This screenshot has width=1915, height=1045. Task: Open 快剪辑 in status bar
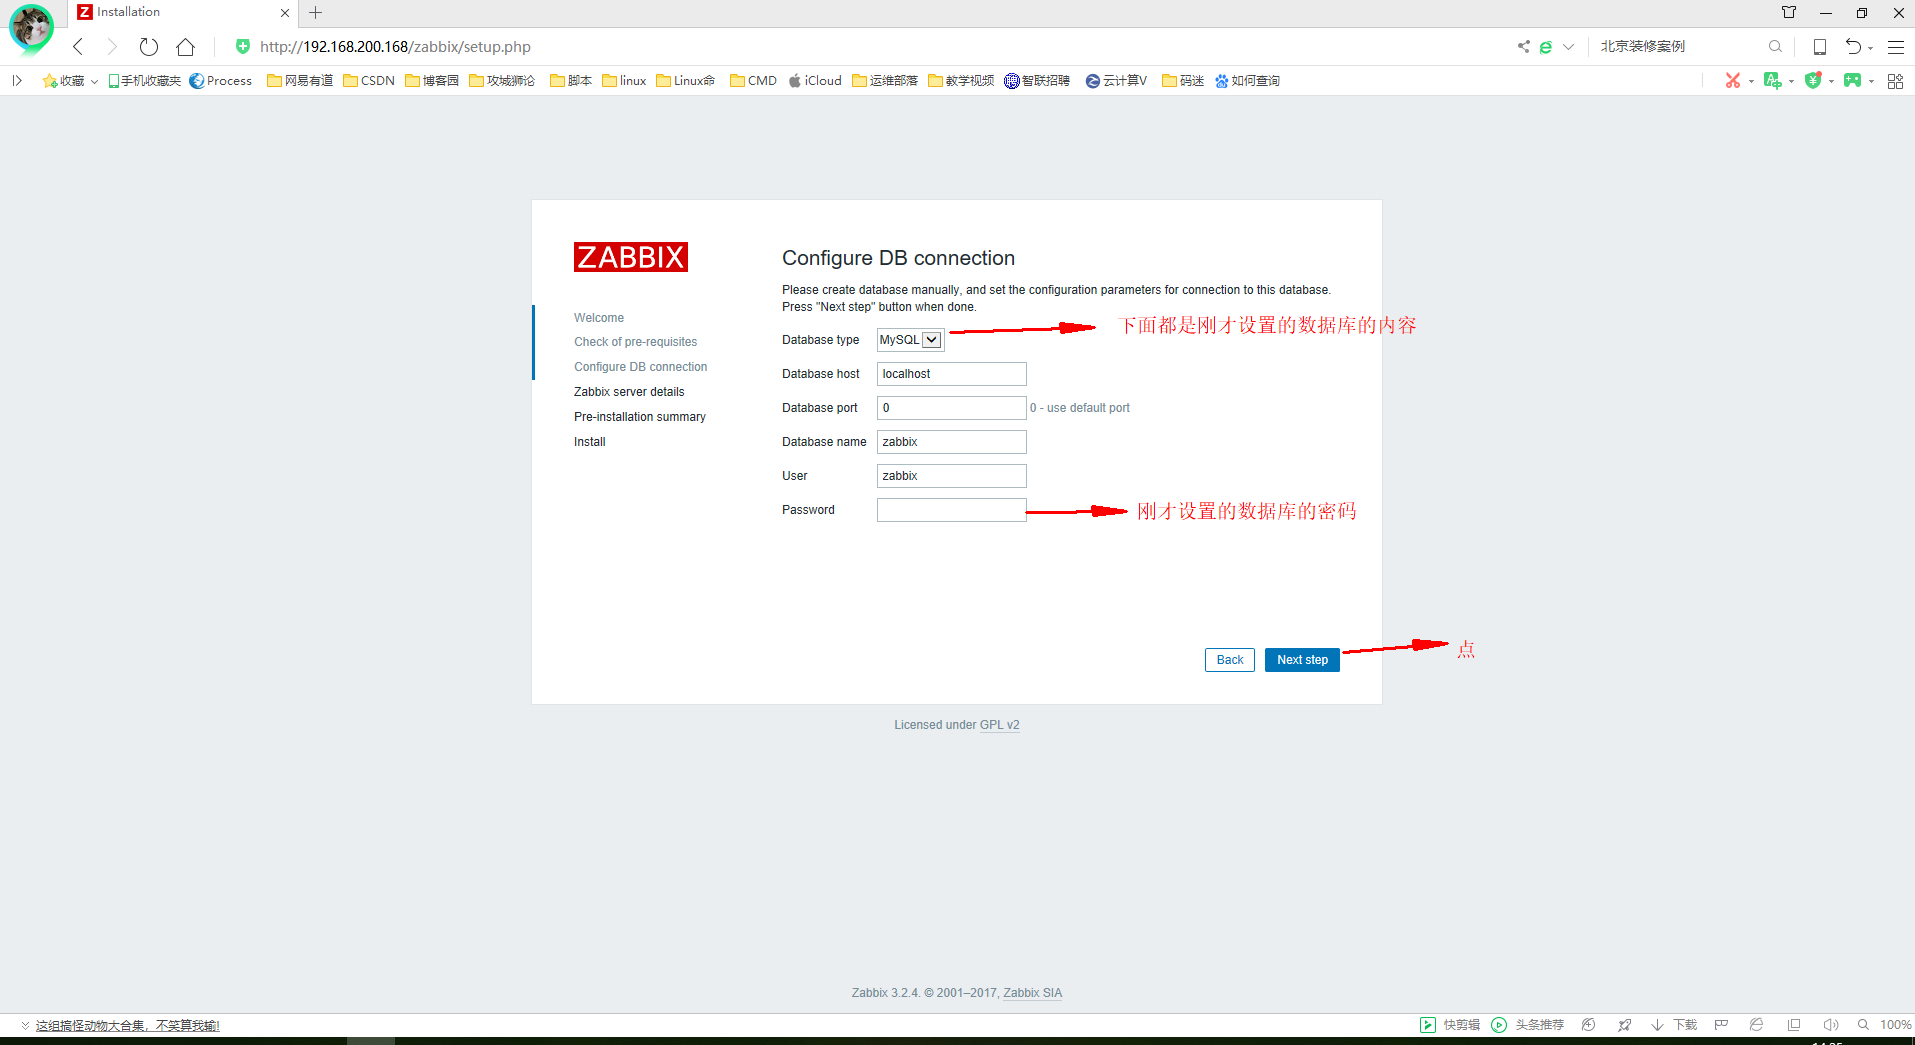[x=1450, y=1025]
